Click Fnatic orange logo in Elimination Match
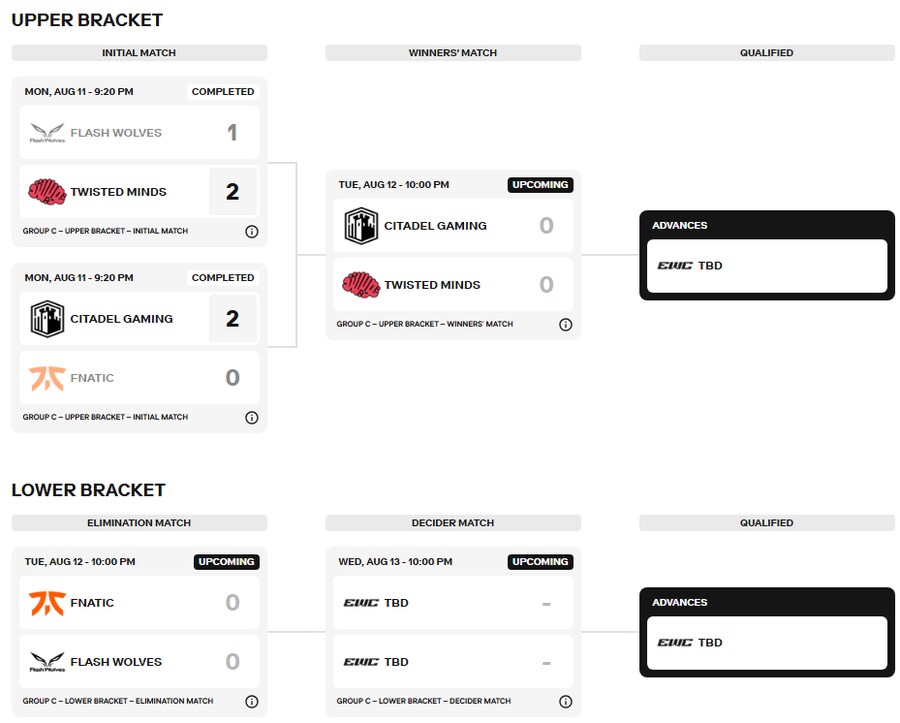 (47, 602)
